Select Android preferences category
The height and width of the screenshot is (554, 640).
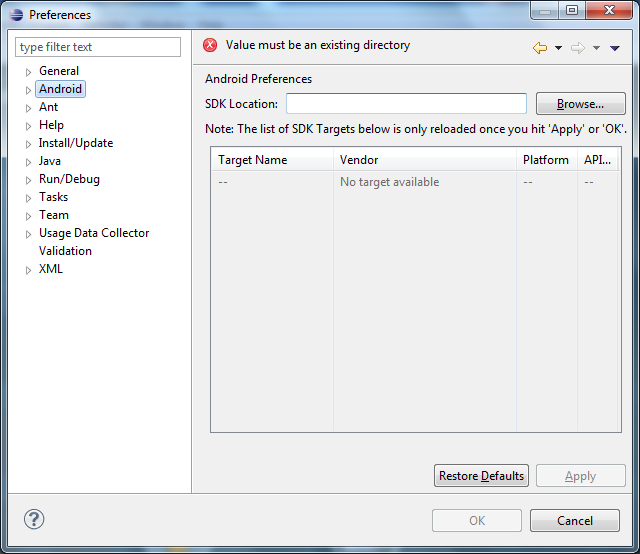(x=60, y=89)
